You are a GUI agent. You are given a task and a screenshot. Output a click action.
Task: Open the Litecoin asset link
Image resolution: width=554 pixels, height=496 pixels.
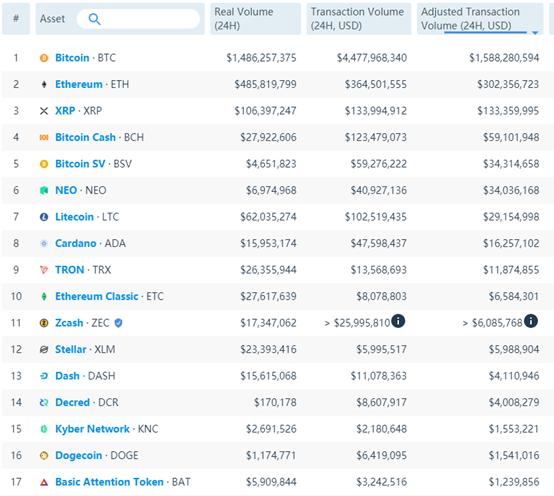[75, 217]
